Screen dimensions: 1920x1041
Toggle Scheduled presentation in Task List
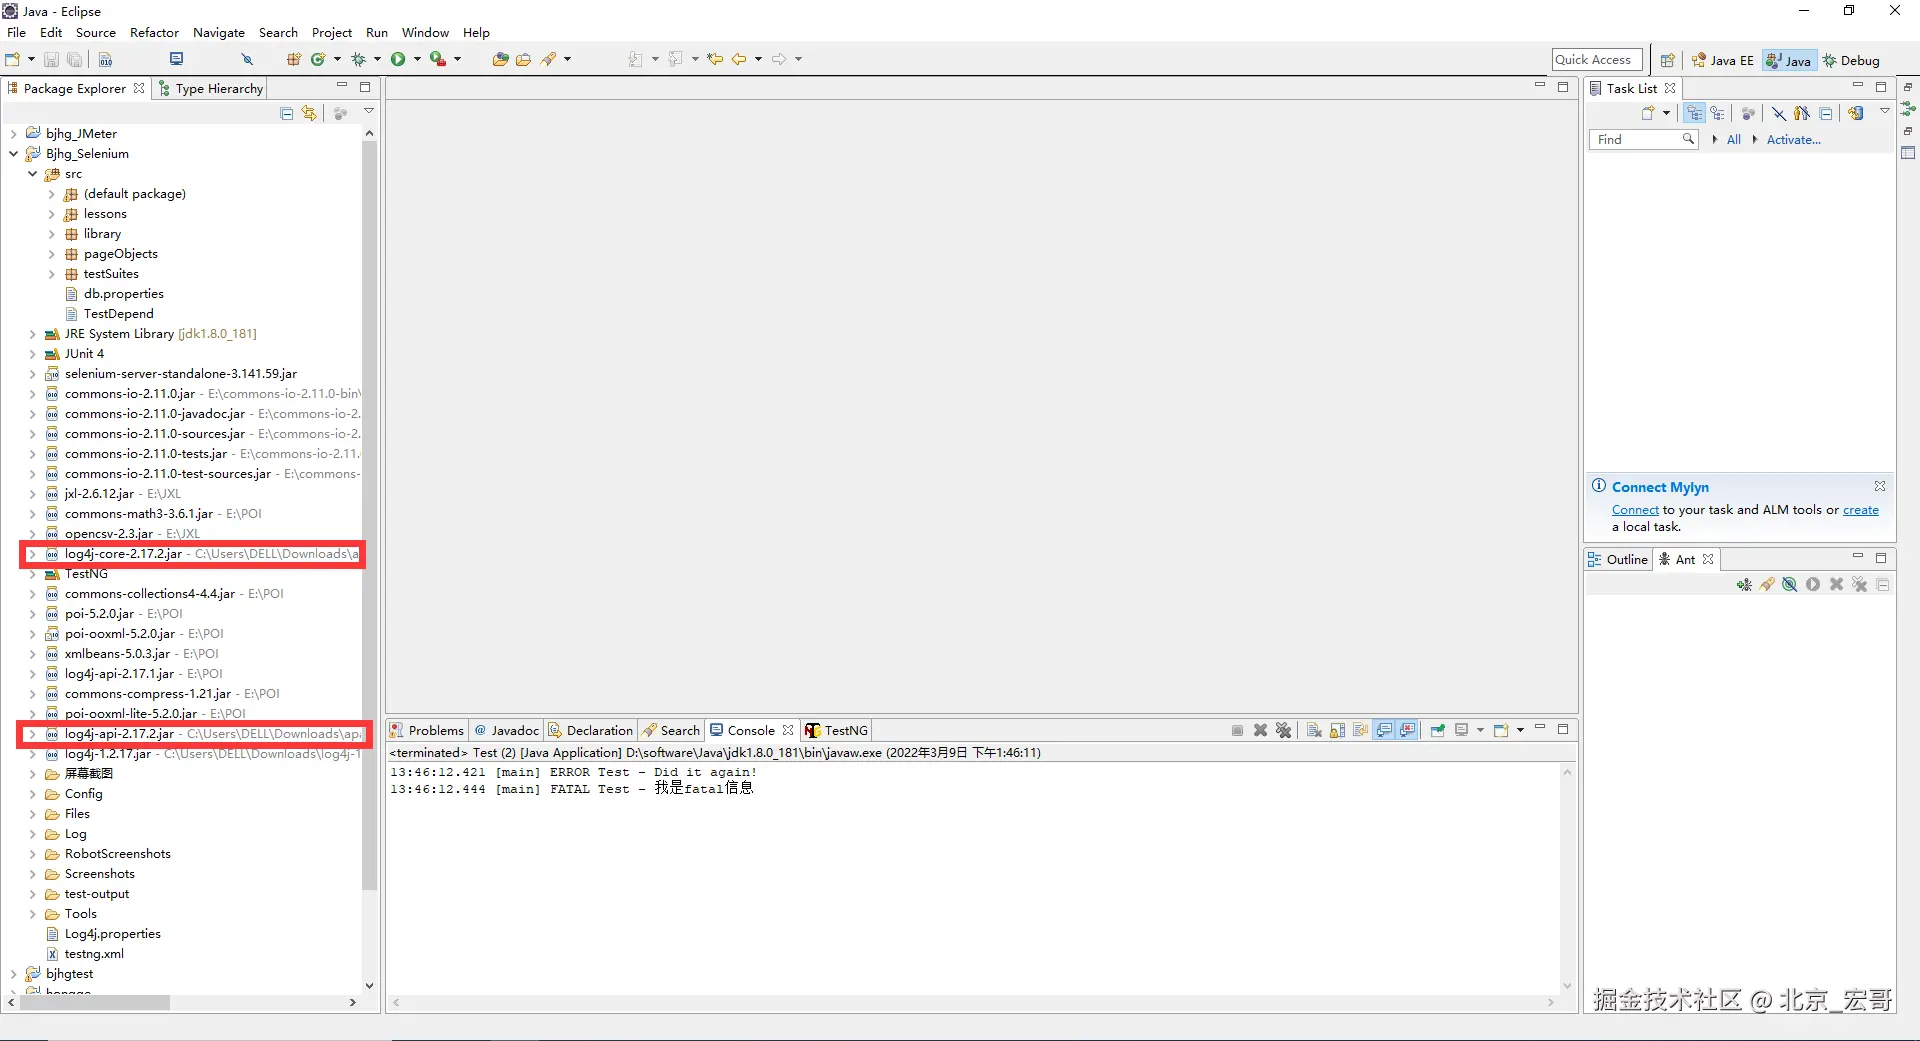click(1717, 113)
